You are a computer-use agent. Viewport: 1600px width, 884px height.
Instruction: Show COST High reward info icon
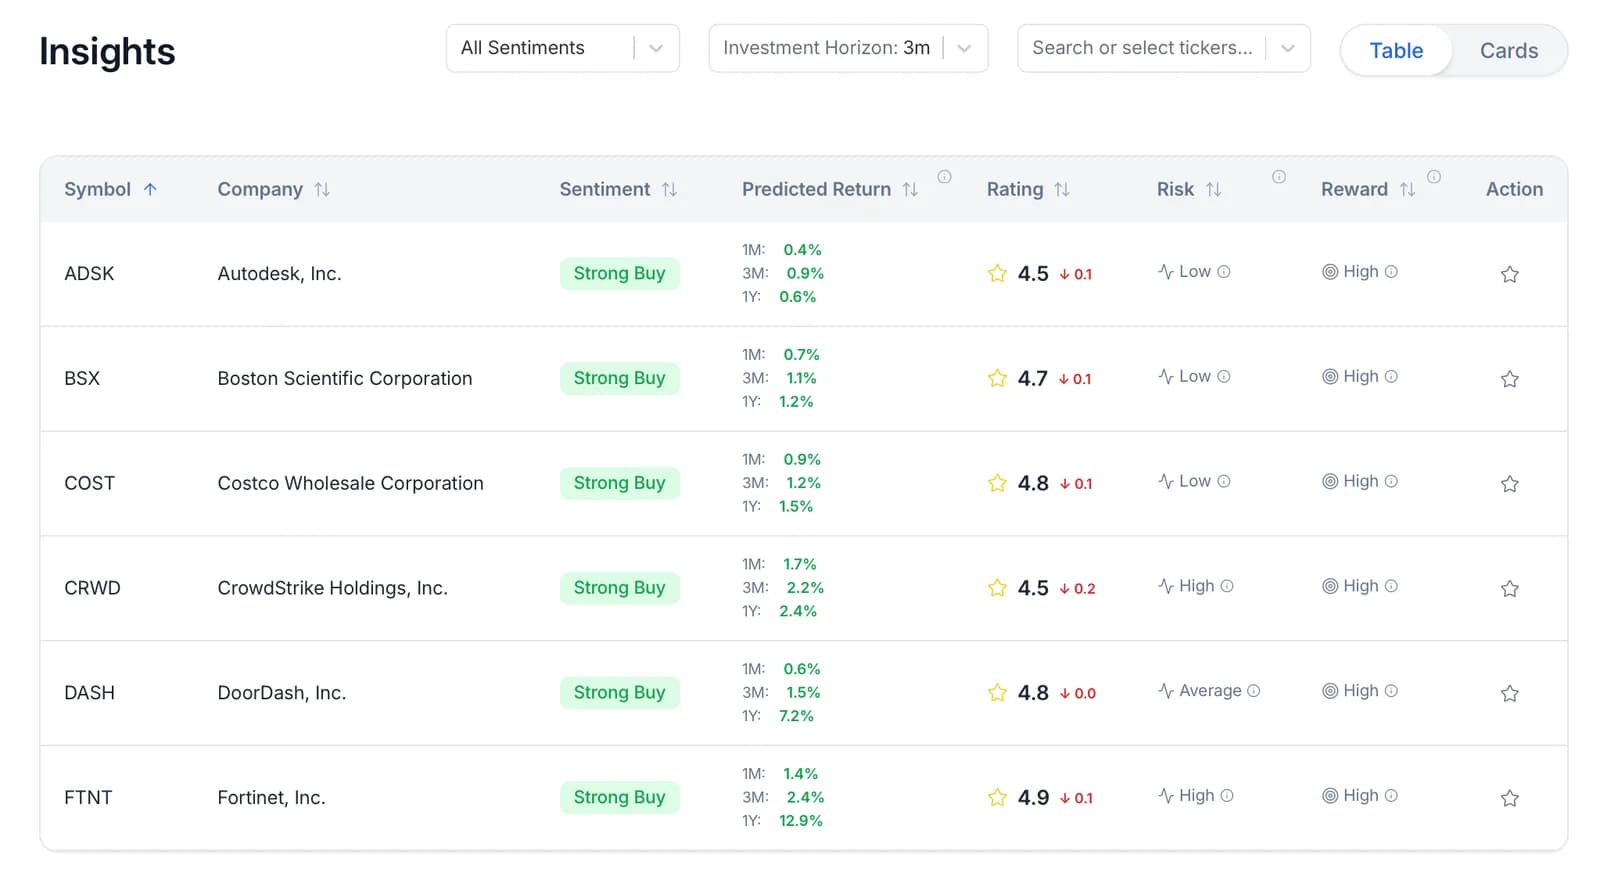pos(1391,482)
